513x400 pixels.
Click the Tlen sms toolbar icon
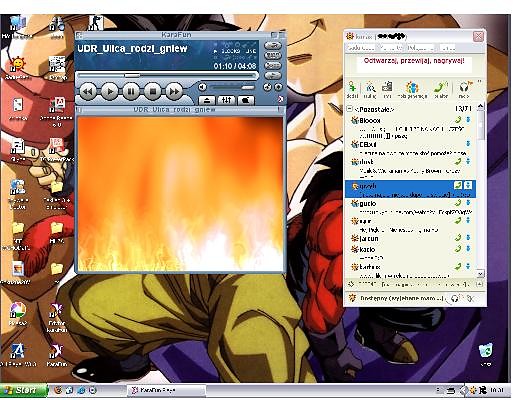tap(387, 89)
